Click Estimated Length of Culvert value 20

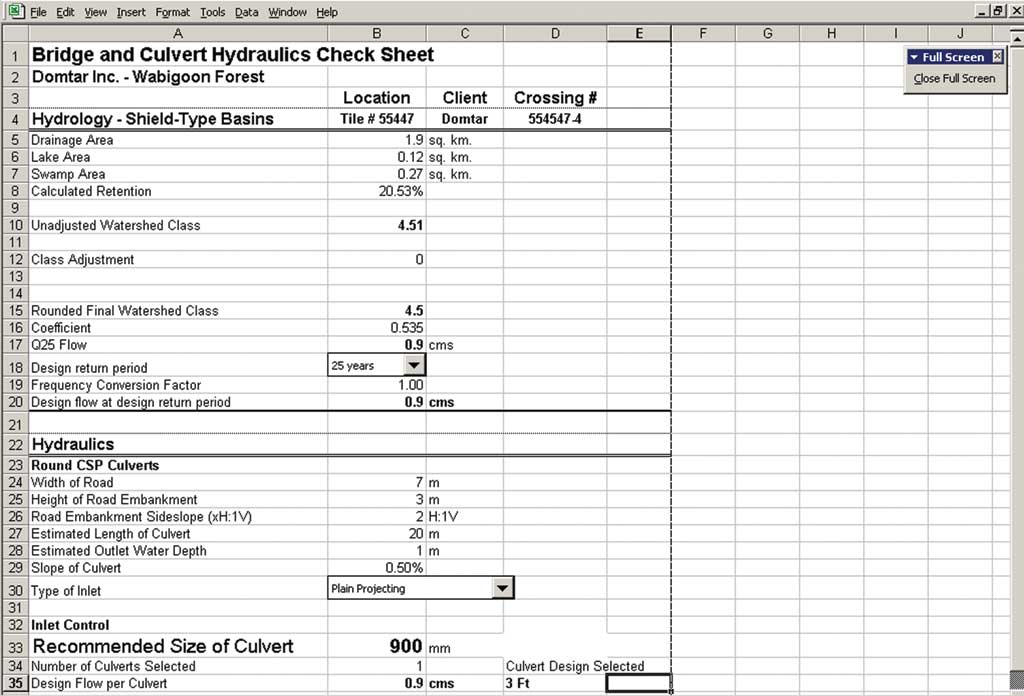tap(377, 533)
